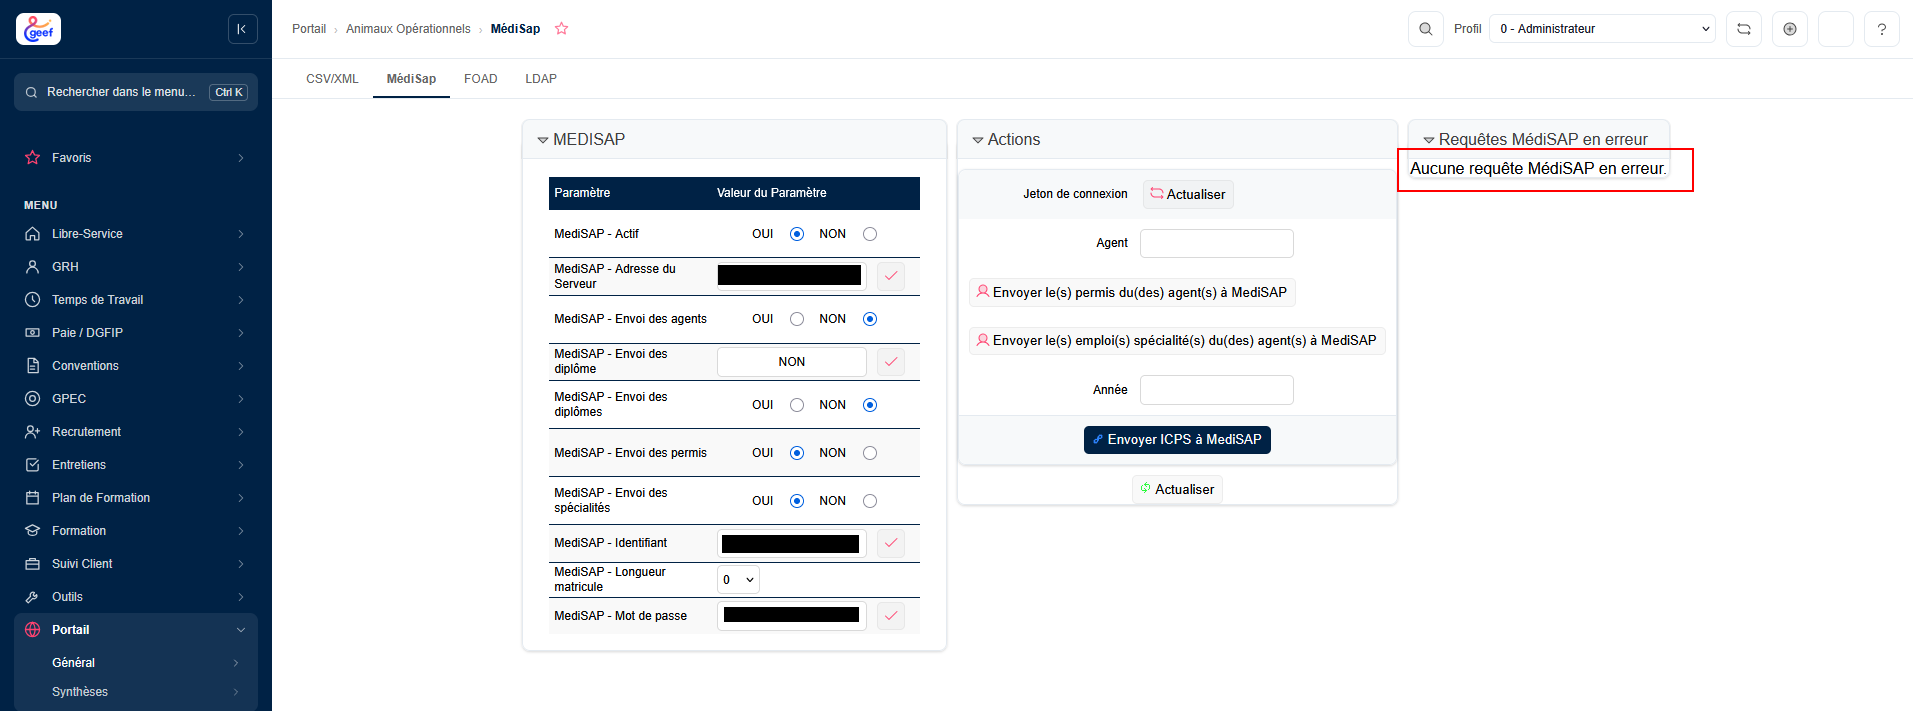Open the search magnifier in top bar
This screenshot has height=711, width=1913.
1426,29
